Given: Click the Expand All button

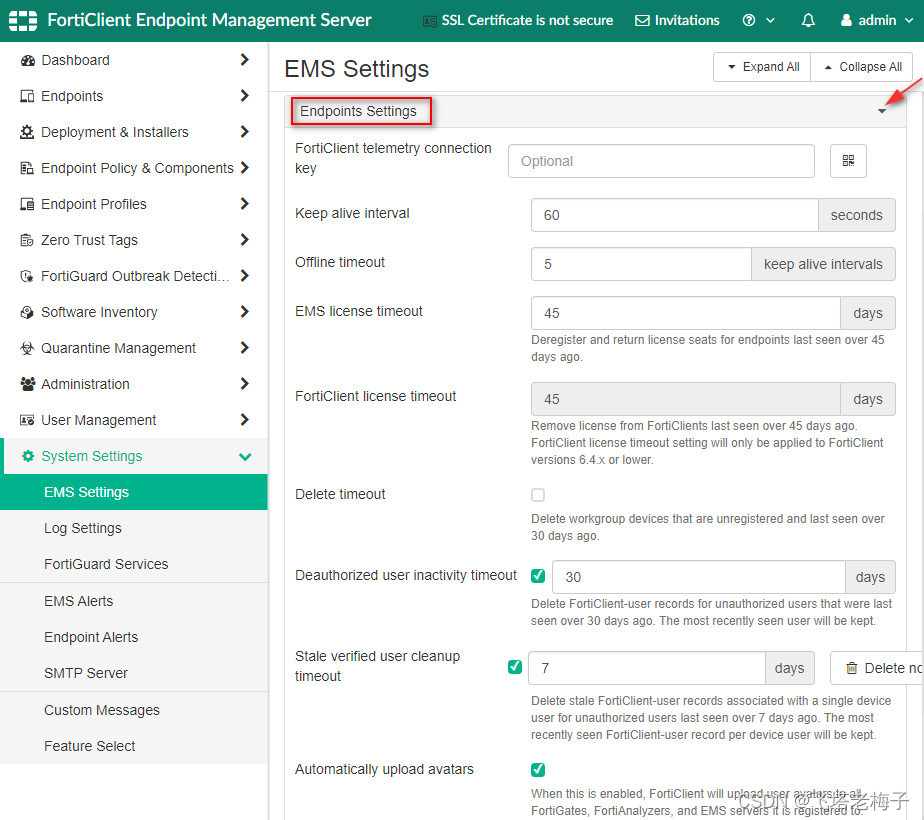Looking at the screenshot, I should pyautogui.click(x=762, y=67).
